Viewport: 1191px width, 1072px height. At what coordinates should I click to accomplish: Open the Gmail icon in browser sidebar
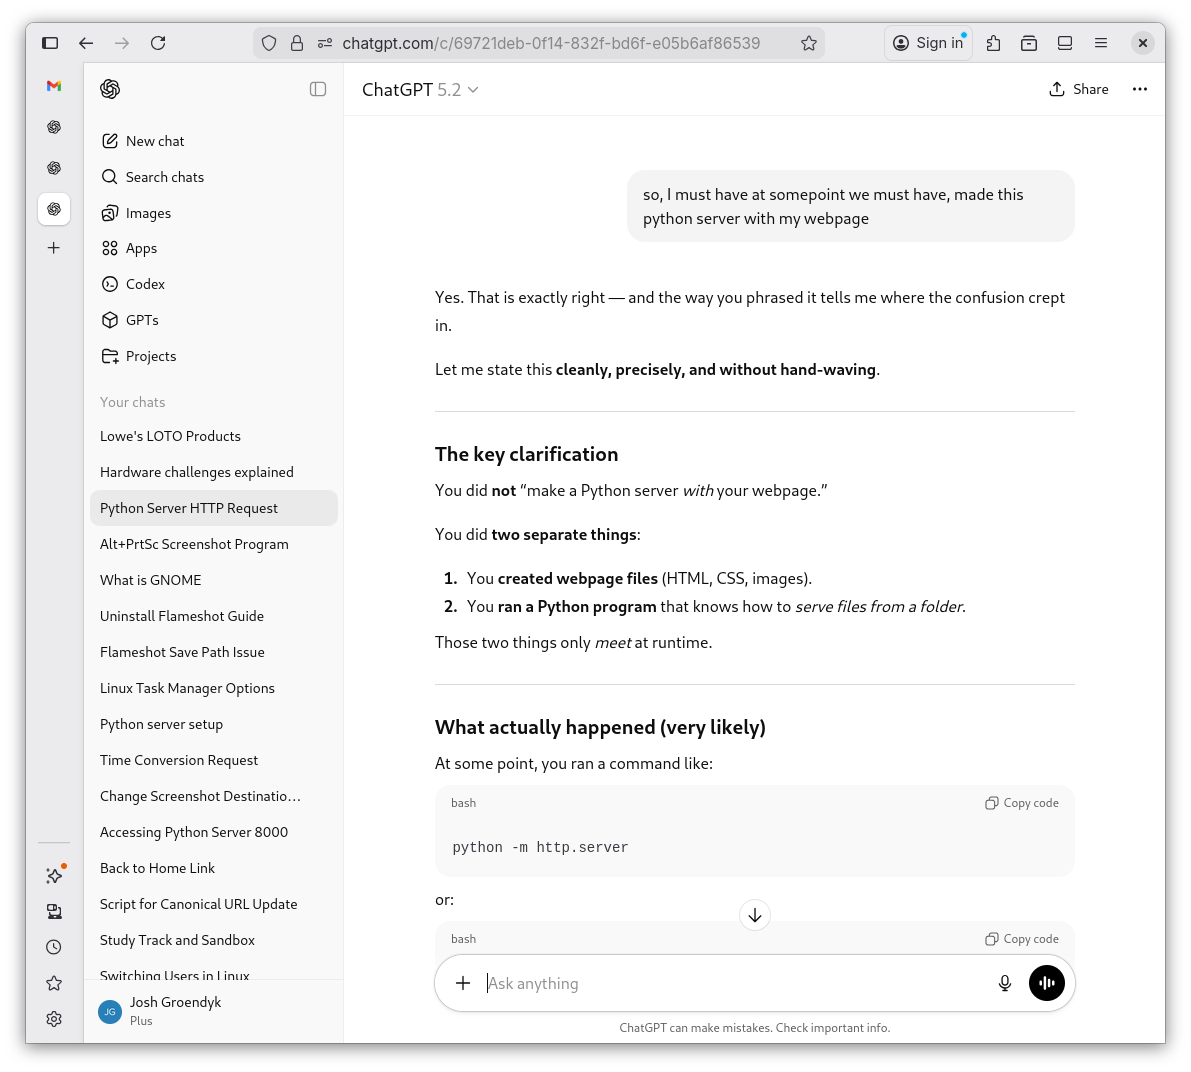pos(54,86)
